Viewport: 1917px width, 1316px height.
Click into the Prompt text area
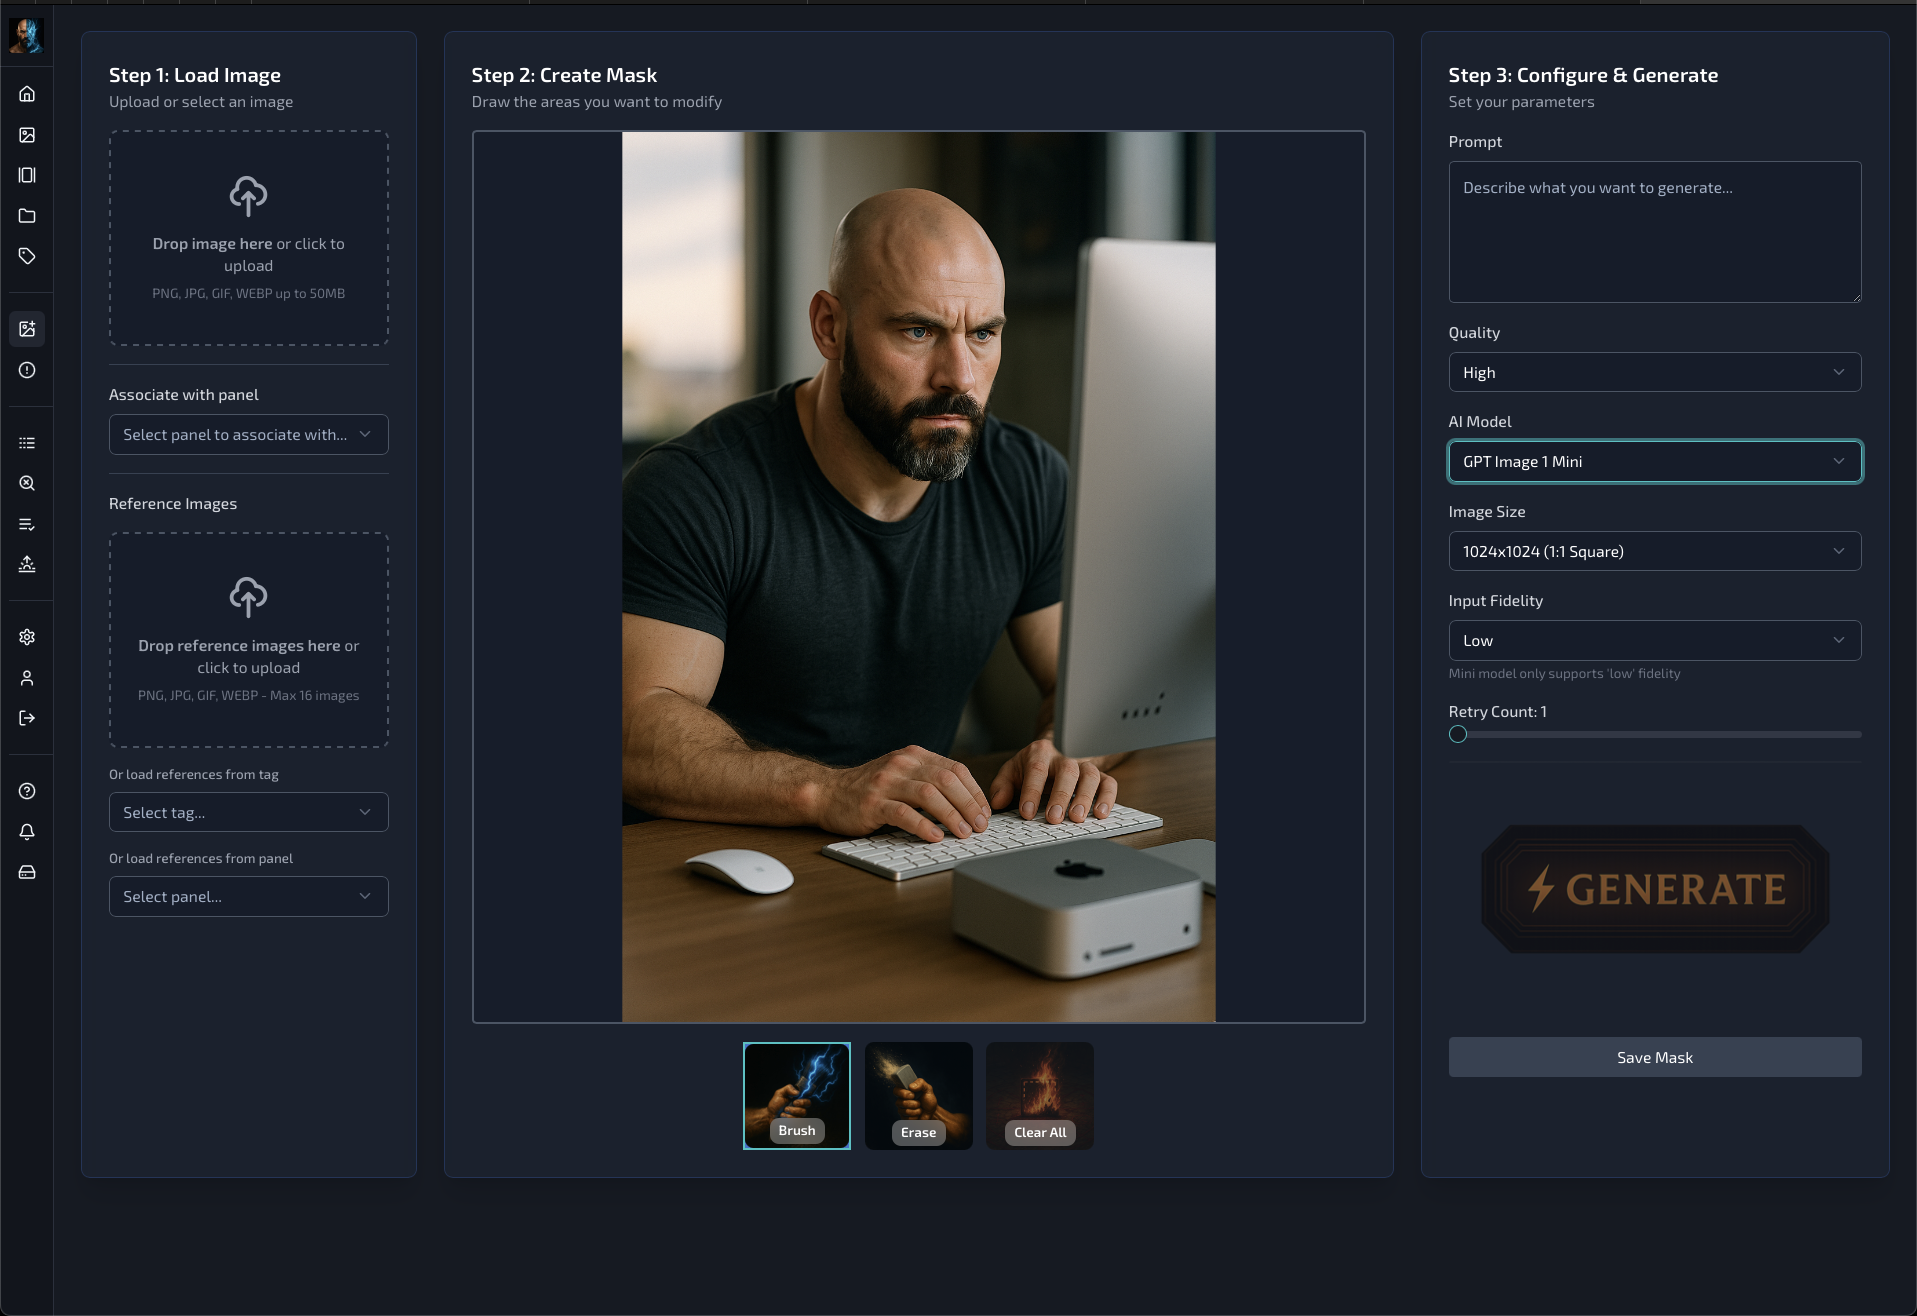point(1654,232)
